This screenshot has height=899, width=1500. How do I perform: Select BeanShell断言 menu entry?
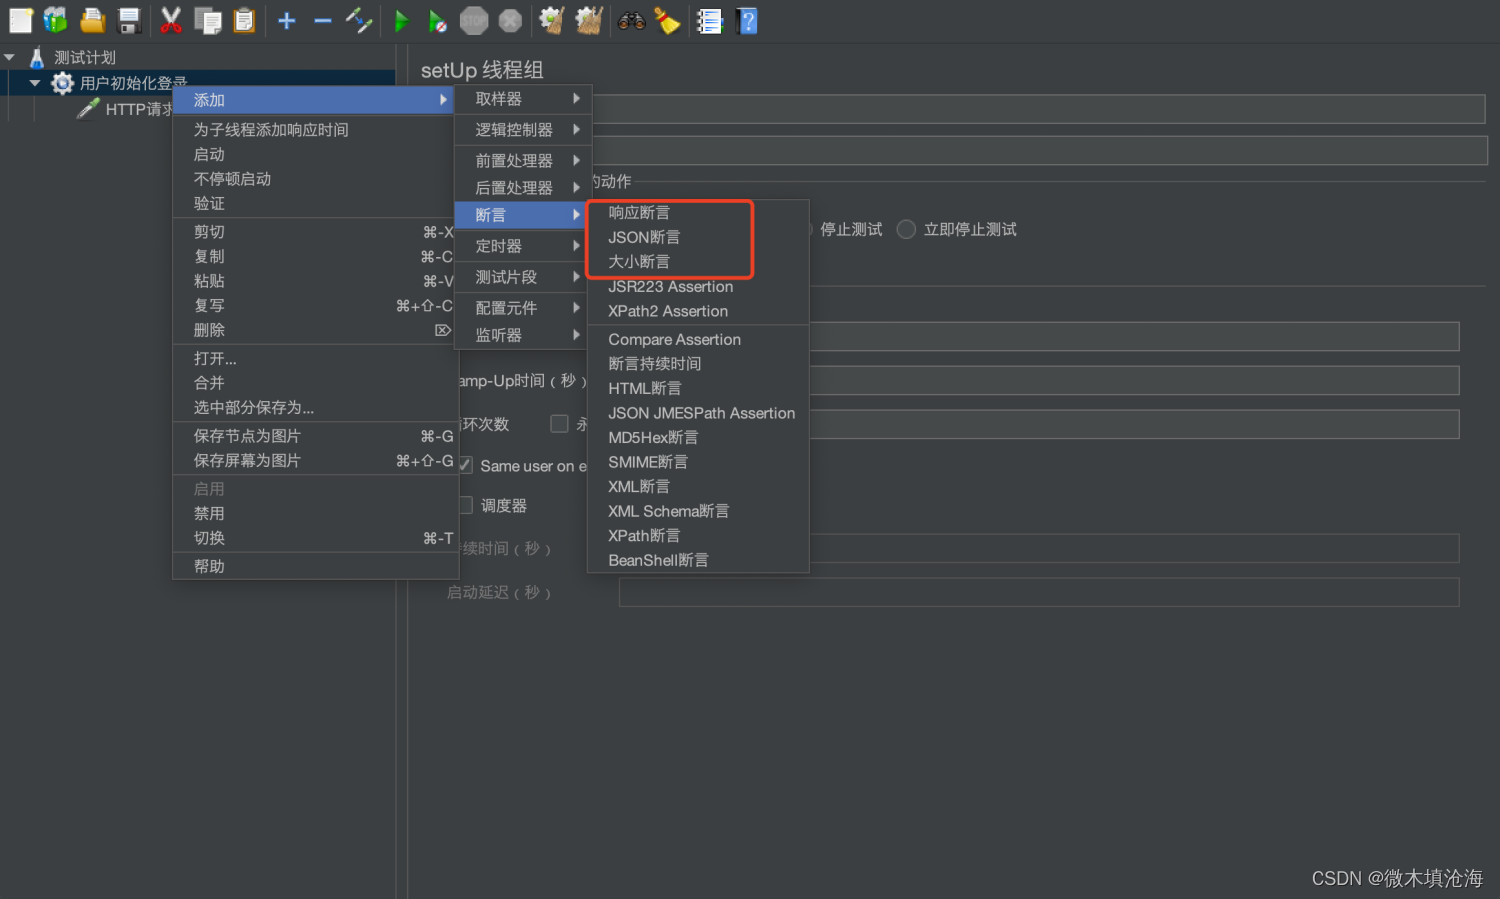(x=698, y=560)
